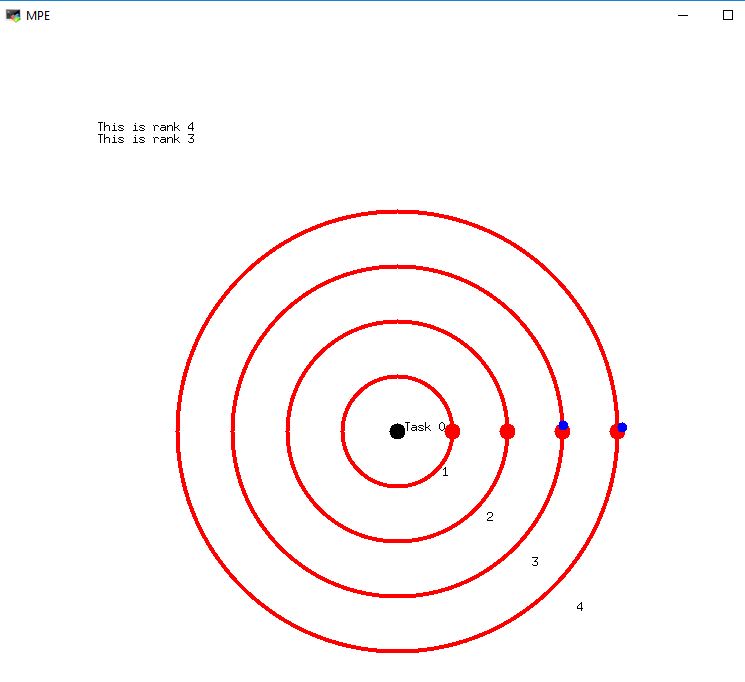Image resolution: width=745 pixels, height=682 pixels.
Task: Select the red dot on ring 1
Action: click(x=452, y=432)
